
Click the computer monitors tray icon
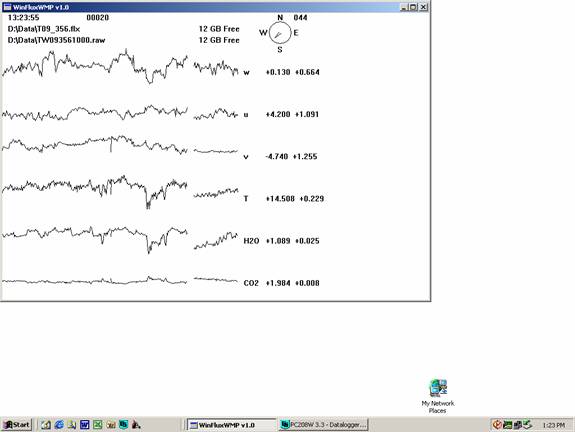pos(517,425)
